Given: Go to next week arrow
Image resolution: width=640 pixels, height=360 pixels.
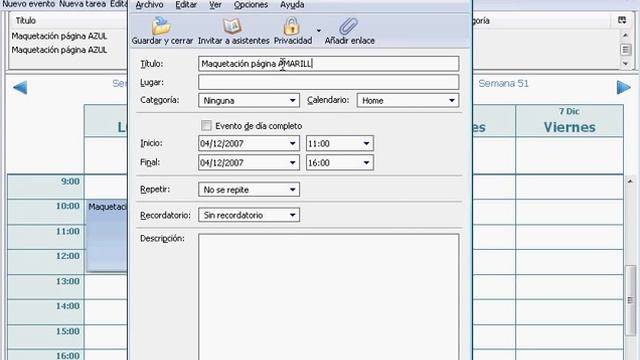Looking at the screenshot, I should pos(623,87).
